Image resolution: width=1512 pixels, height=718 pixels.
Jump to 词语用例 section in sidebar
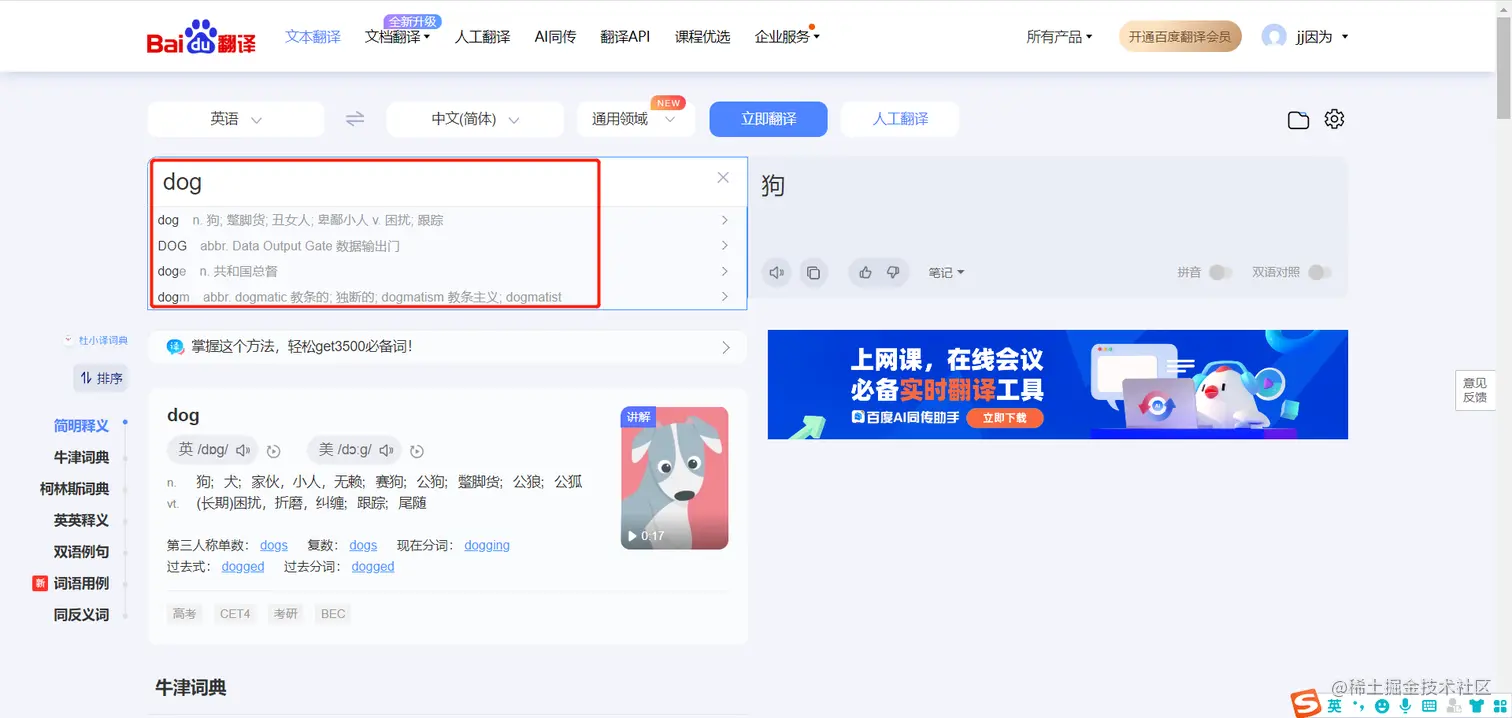81,583
